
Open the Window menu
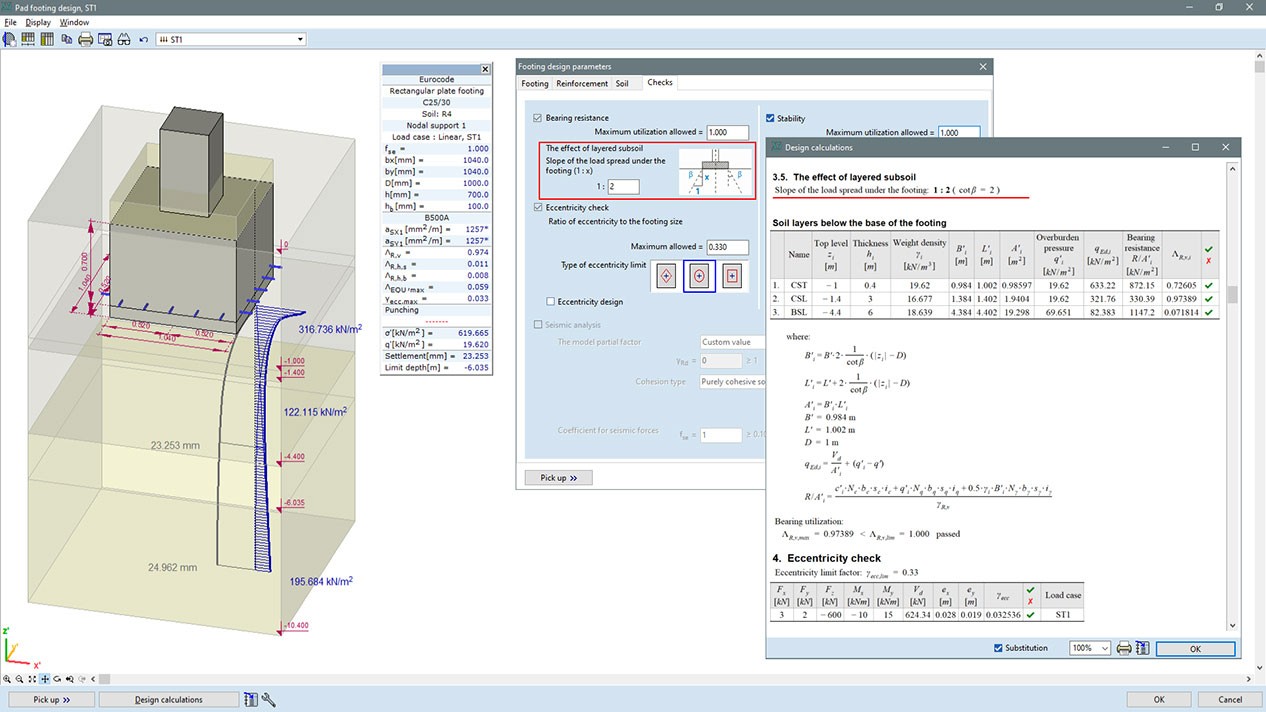coord(74,22)
